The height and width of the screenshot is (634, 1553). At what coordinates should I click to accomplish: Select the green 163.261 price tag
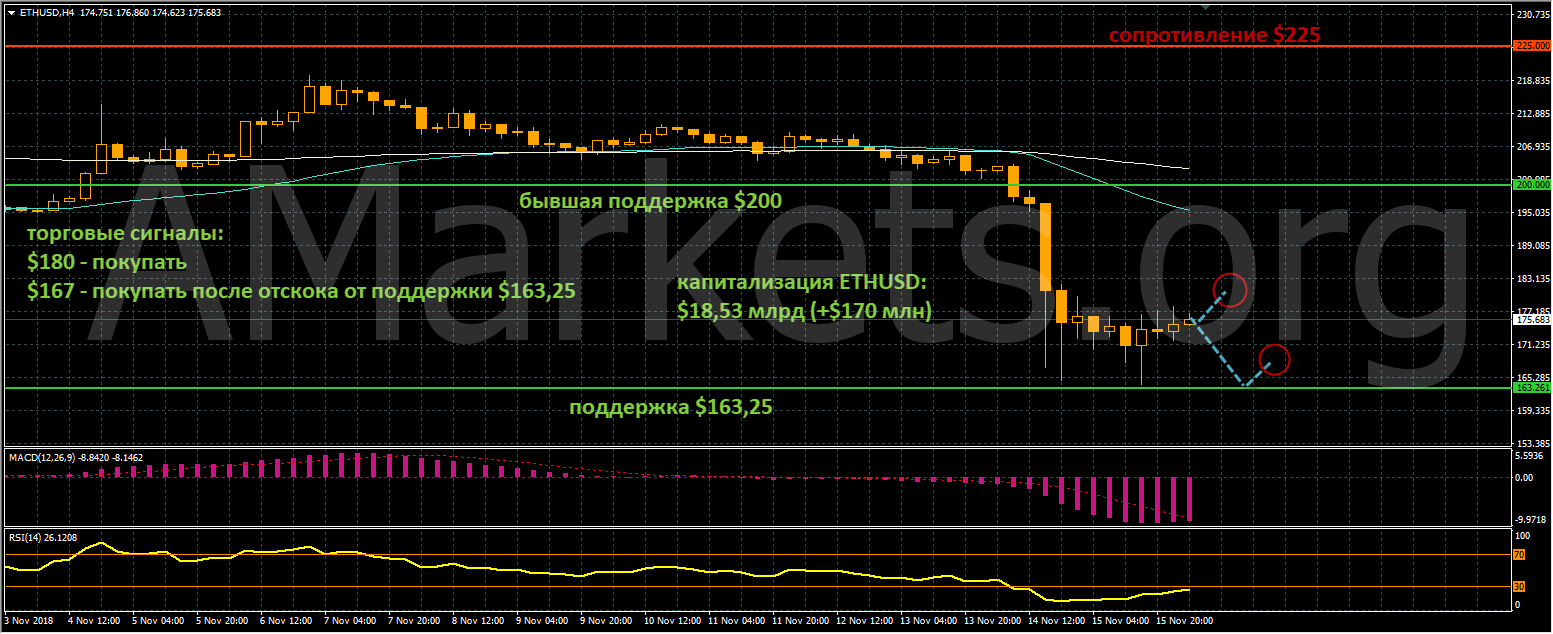tap(1532, 387)
